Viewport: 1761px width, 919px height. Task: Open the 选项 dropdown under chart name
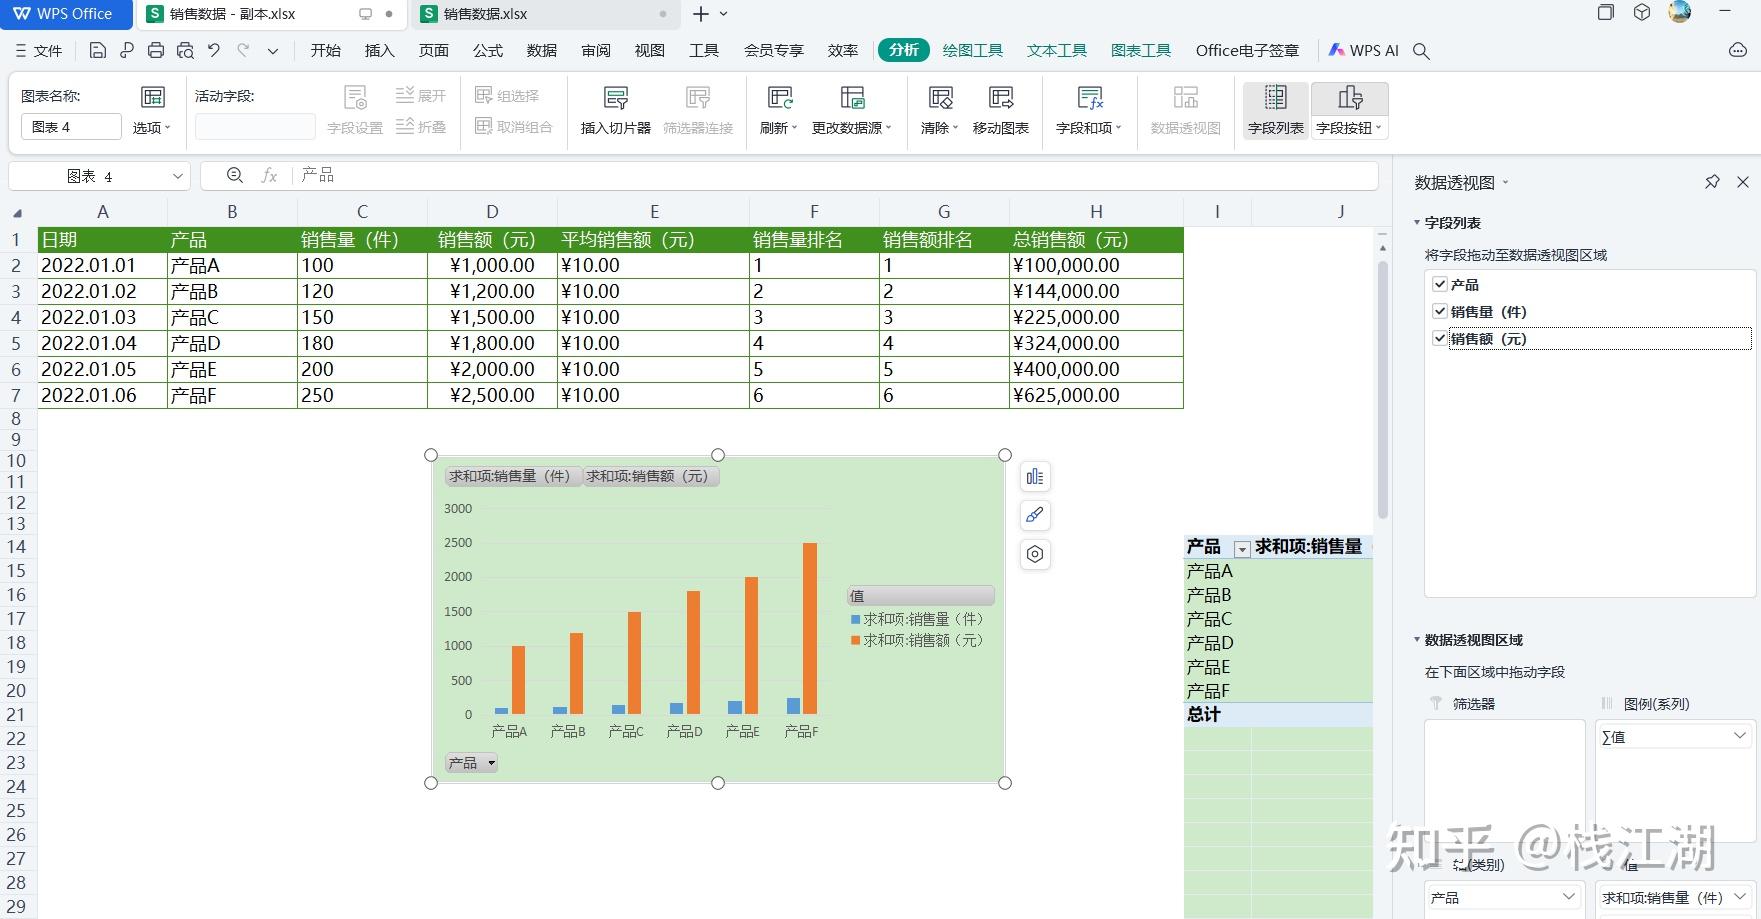point(150,128)
